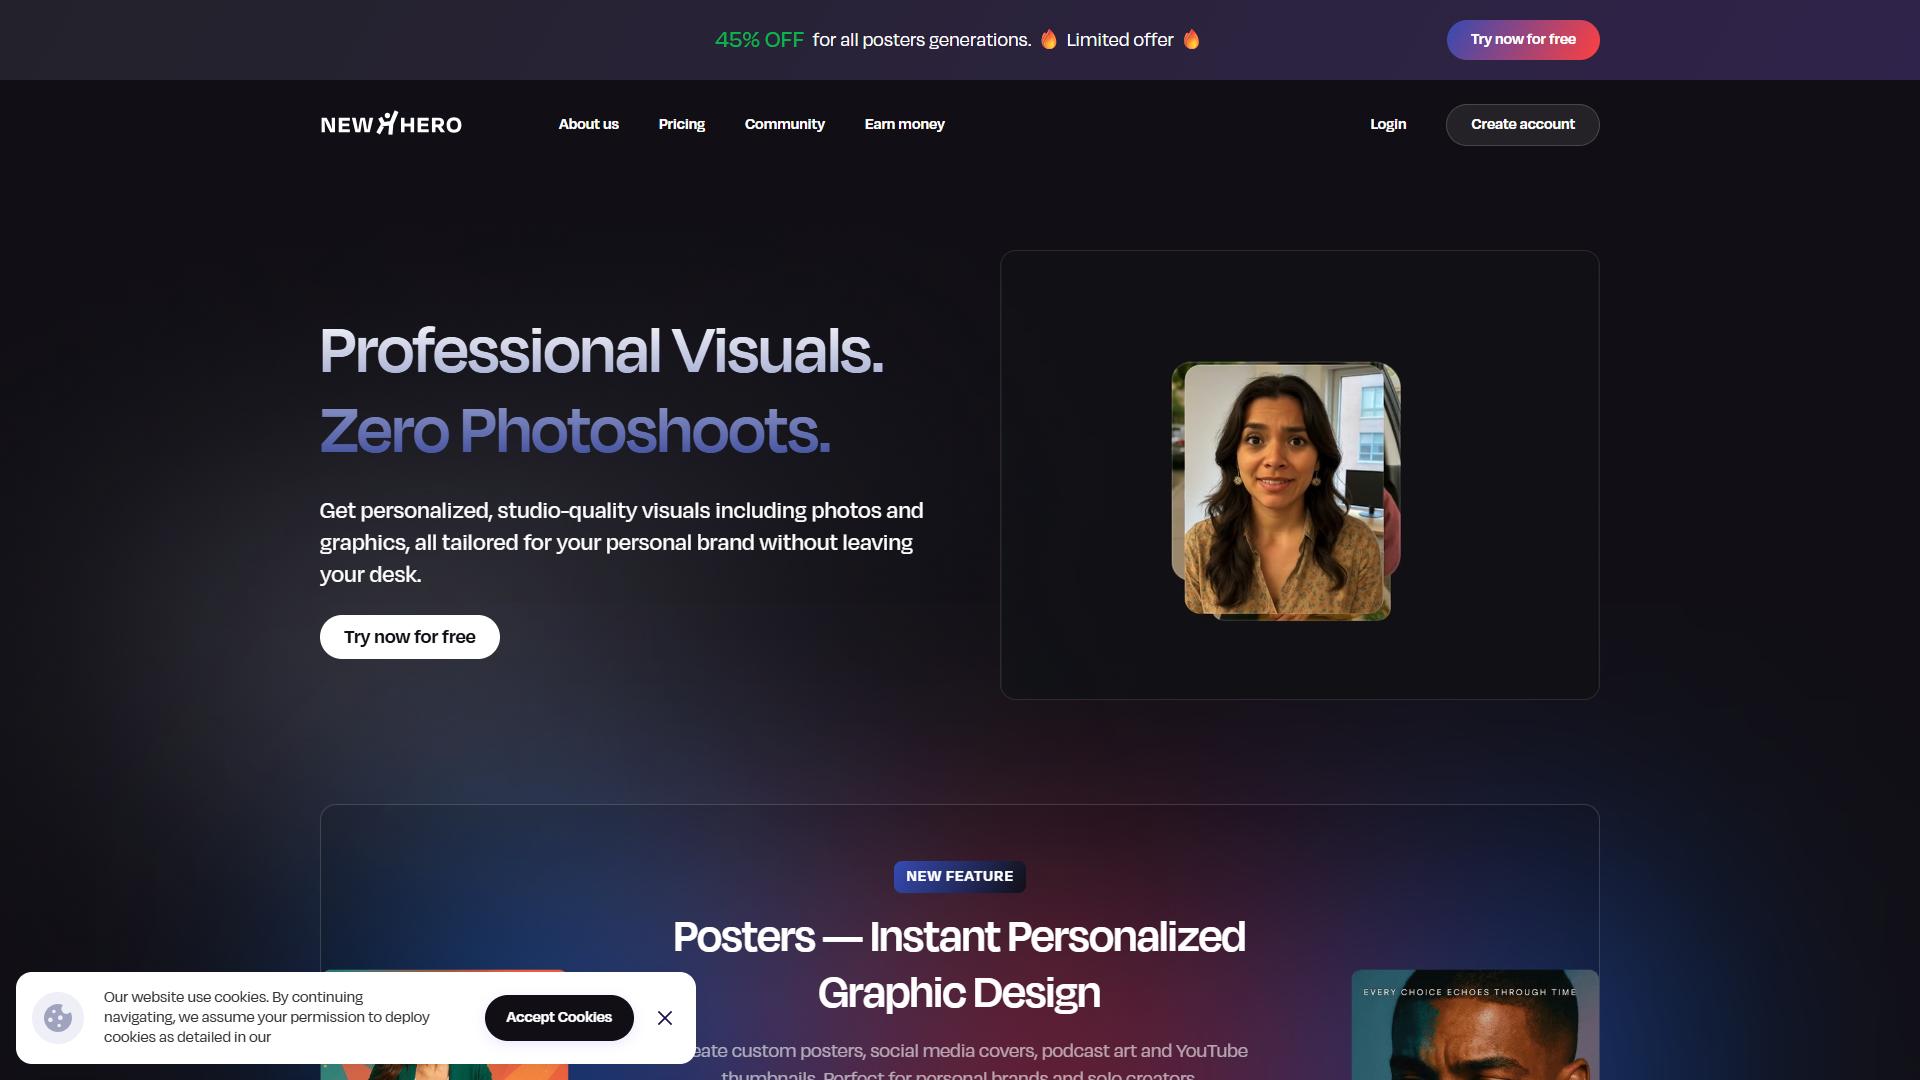Click the 'Zero Photoshoots.' heading
Image resolution: width=1920 pixels, height=1080 pixels.
pyautogui.click(x=575, y=431)
